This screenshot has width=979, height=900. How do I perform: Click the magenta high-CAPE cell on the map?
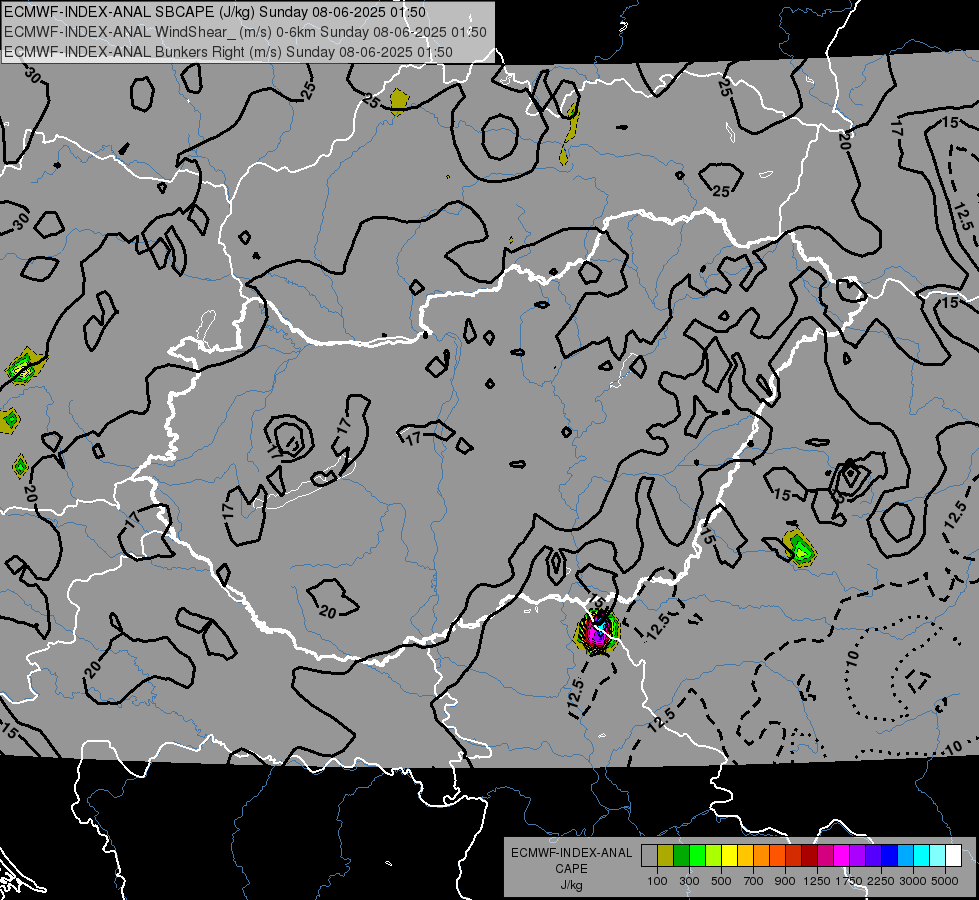(598, 633)
